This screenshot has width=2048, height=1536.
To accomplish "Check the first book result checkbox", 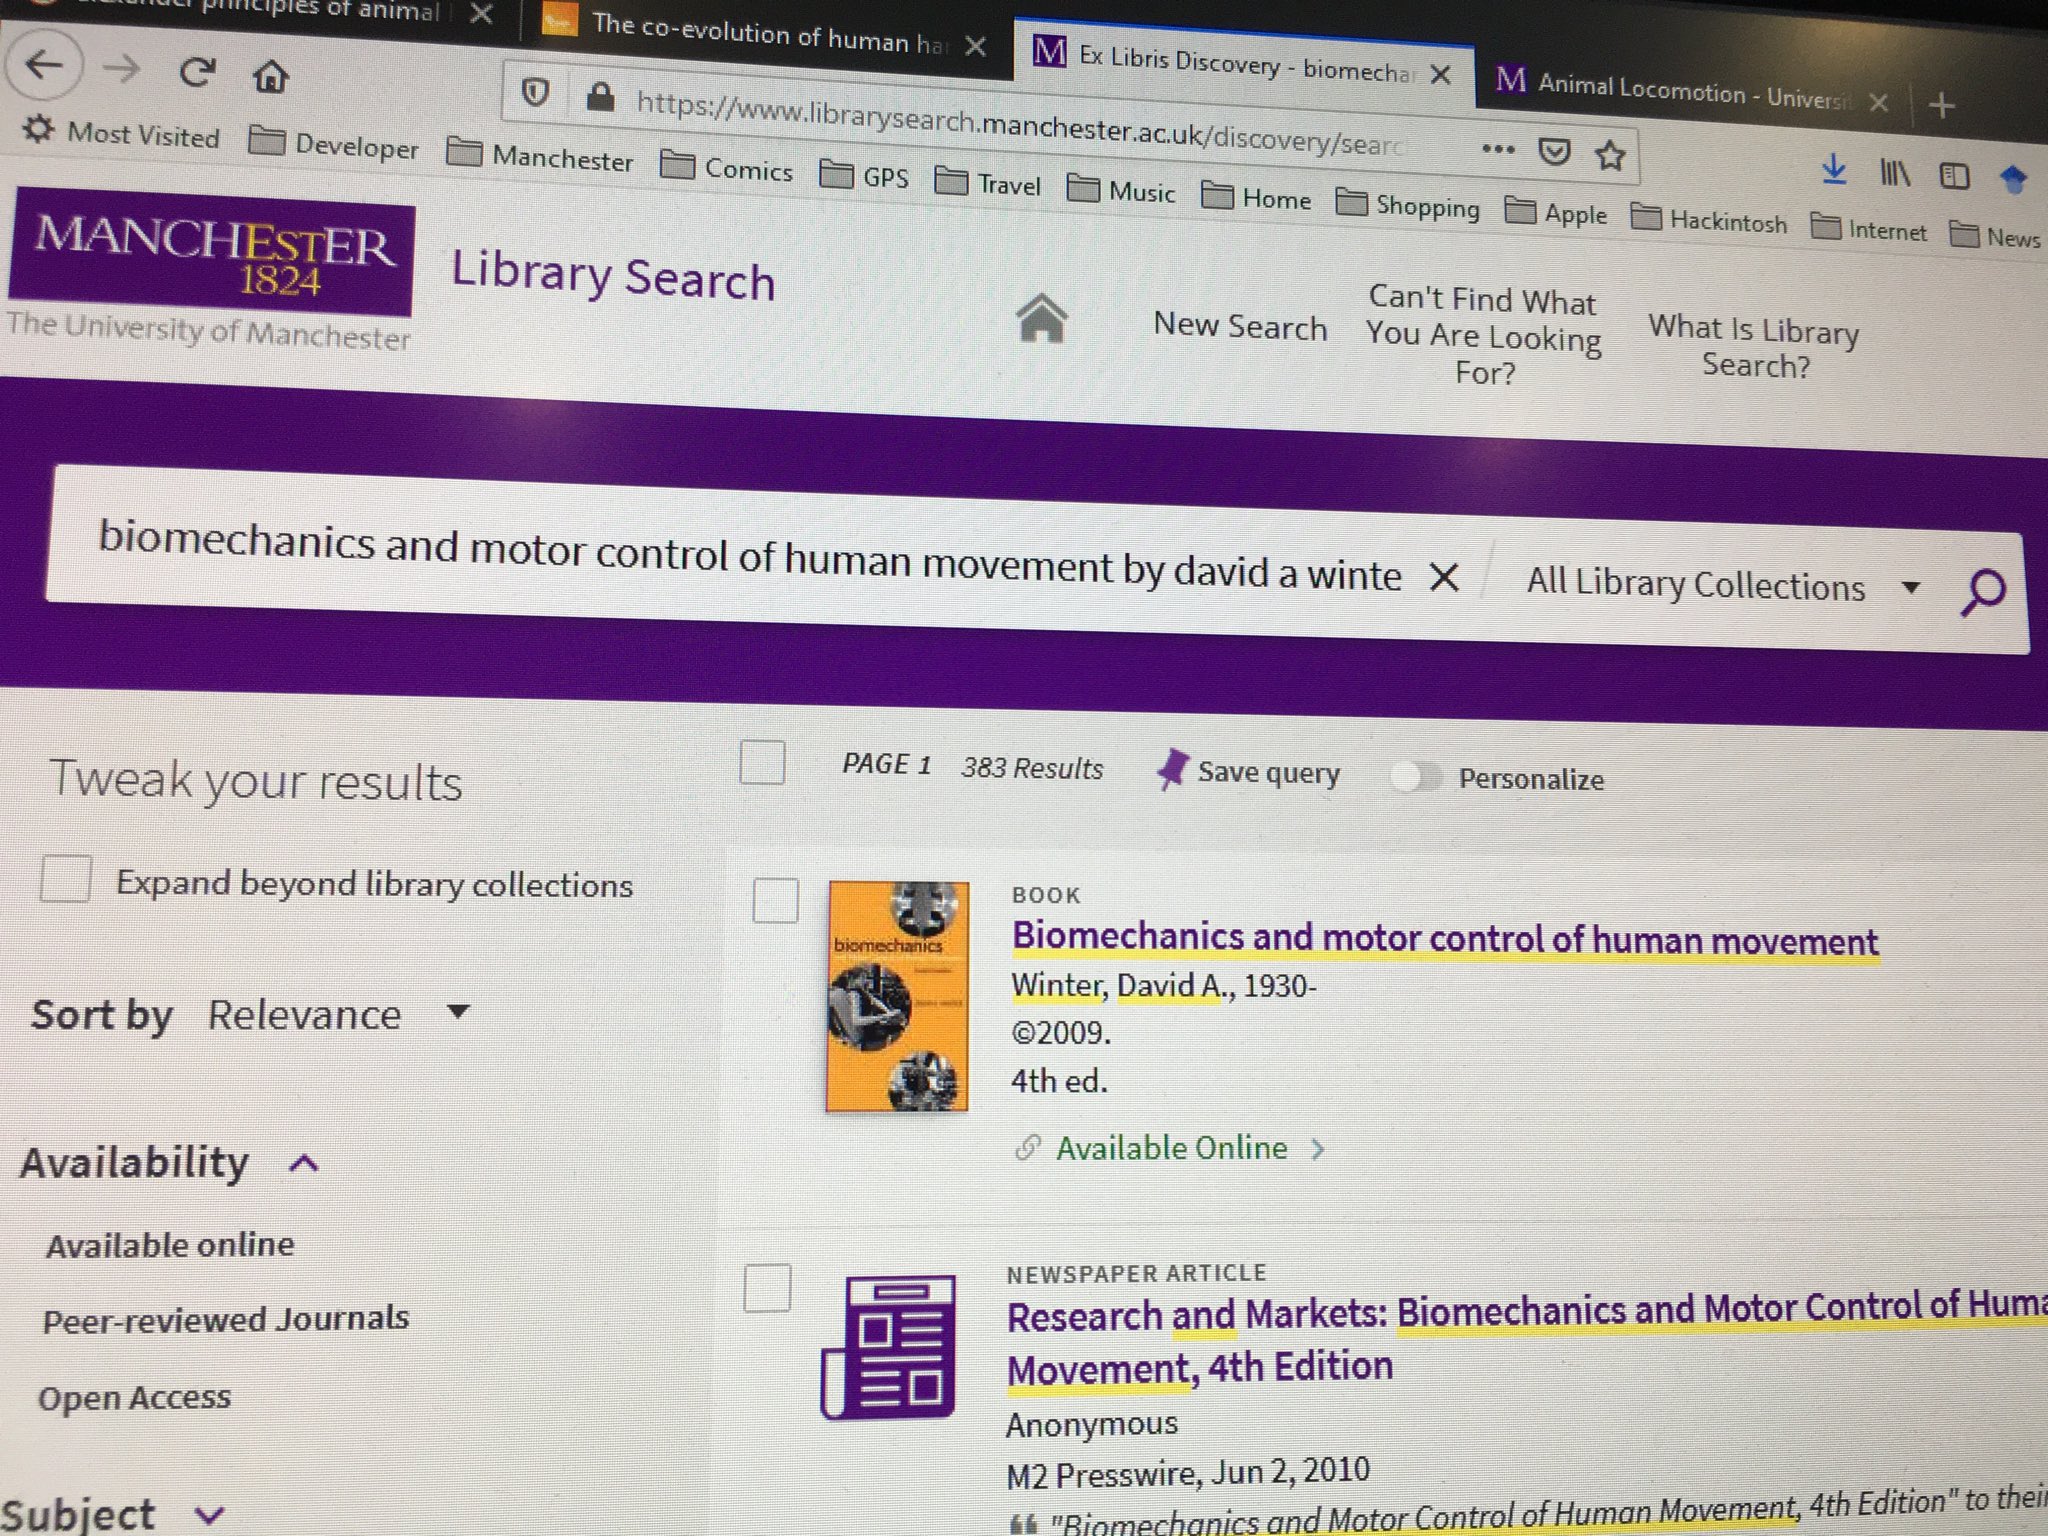I will coord(775,900).
